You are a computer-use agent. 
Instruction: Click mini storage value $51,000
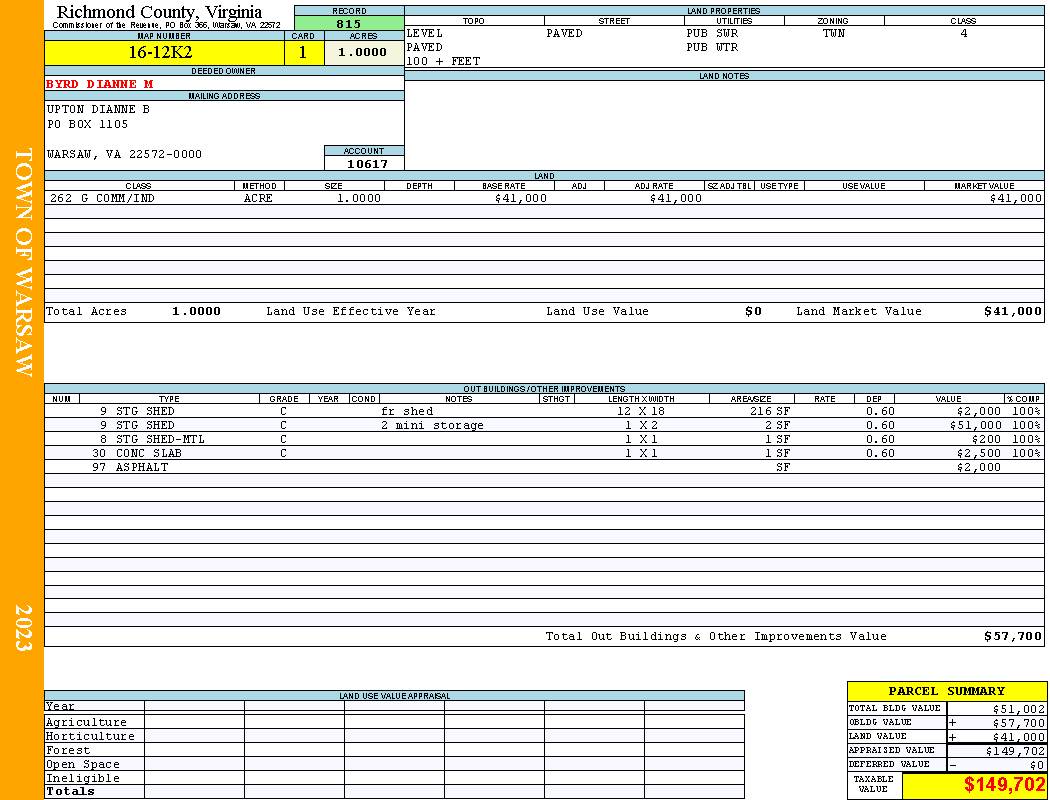click(975, 426)
